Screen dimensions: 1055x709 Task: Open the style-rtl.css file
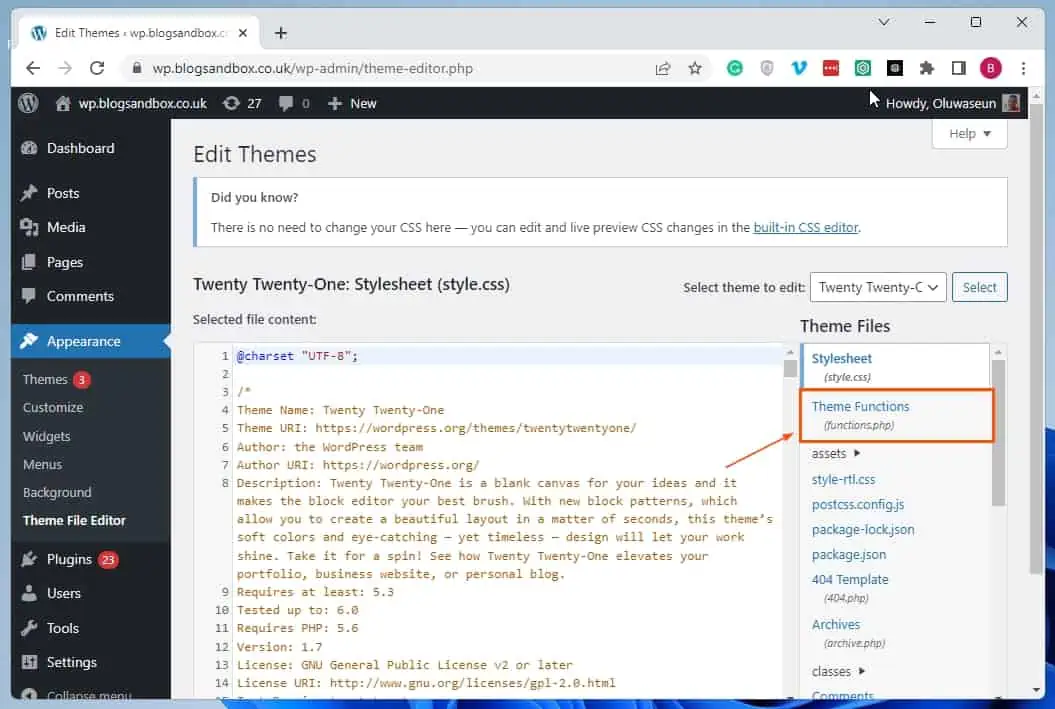(843, 480)
